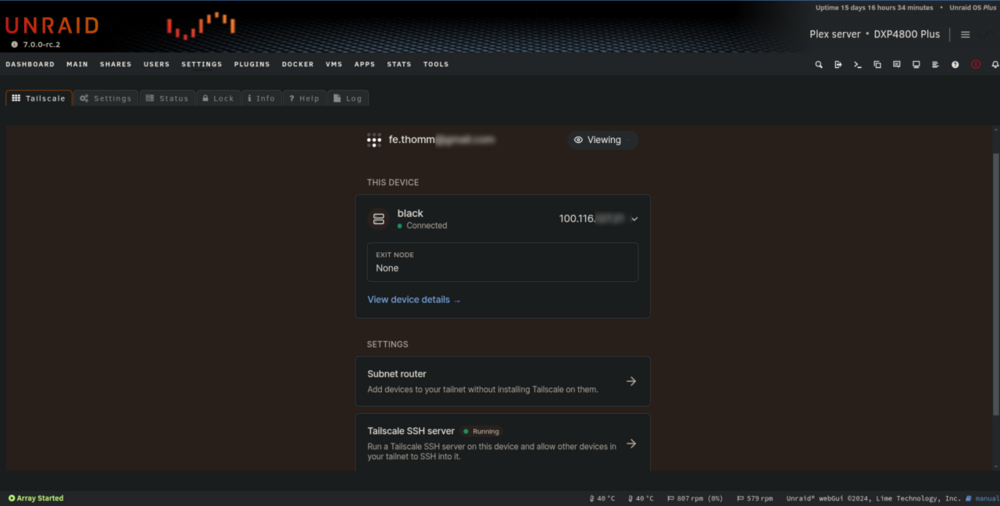Click the server icon beside black
This screenshot has width=1000, height=506.
[x=378, y=219]
